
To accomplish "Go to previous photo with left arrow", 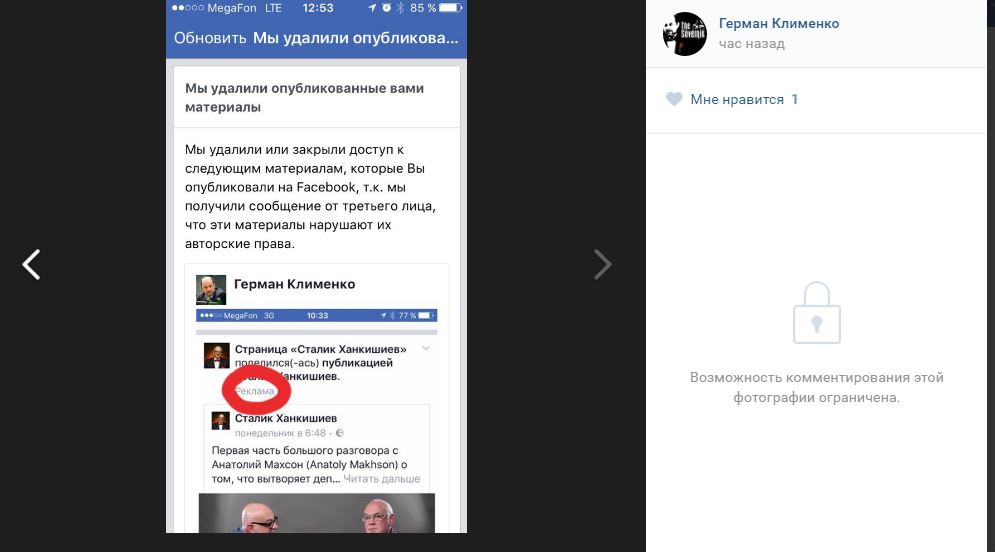I will pos(31,265).
